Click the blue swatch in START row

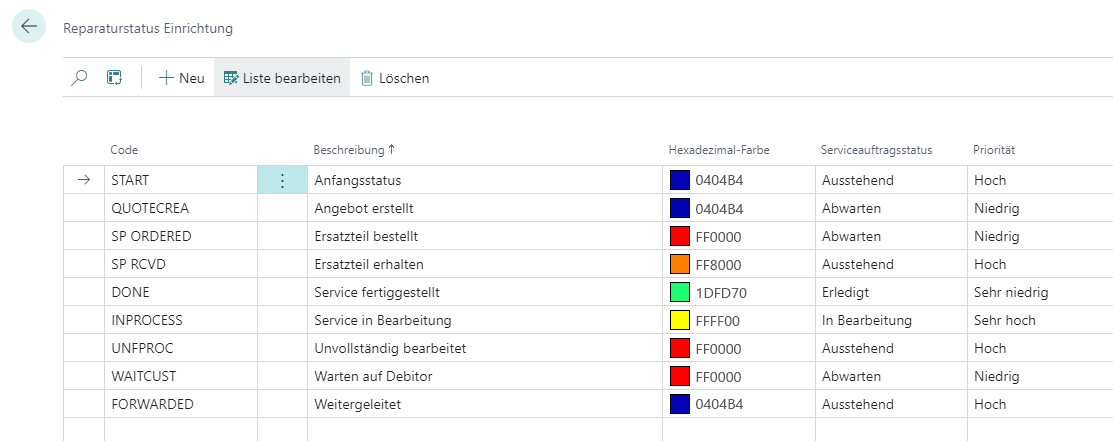pyautogui.click(x=680, y=180)
